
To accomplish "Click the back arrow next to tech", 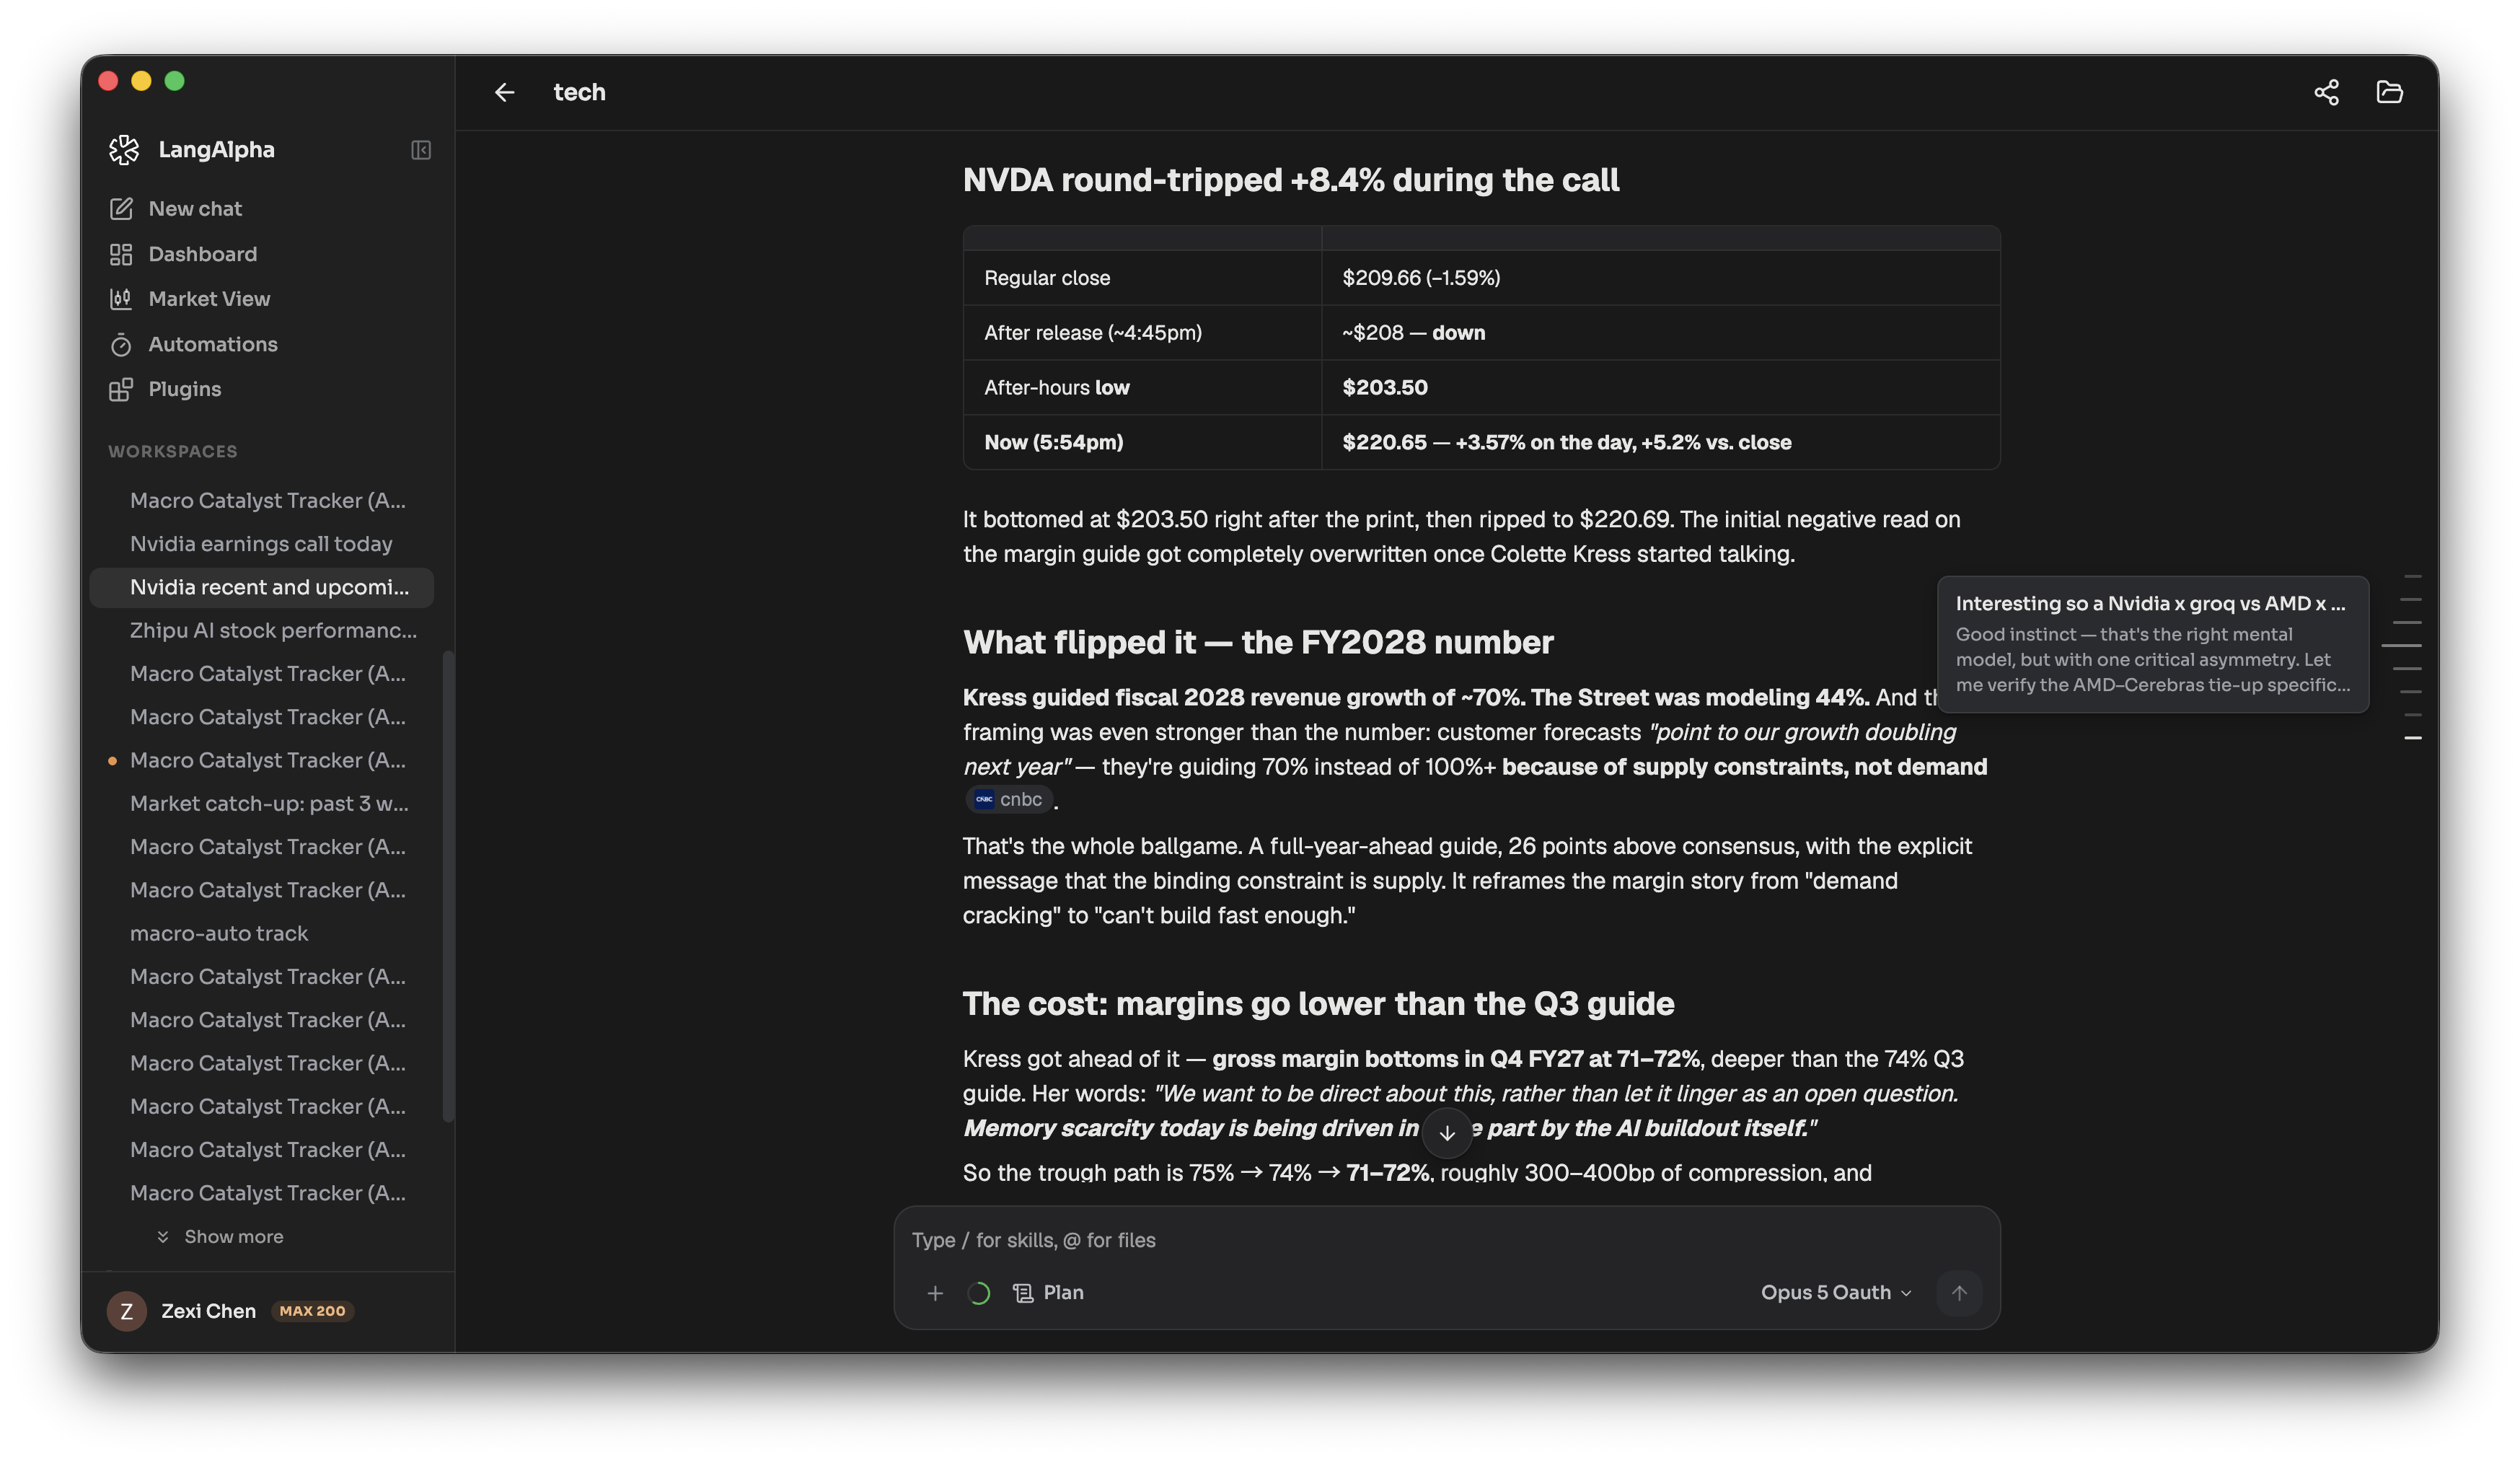I will [x=504, y=92].
